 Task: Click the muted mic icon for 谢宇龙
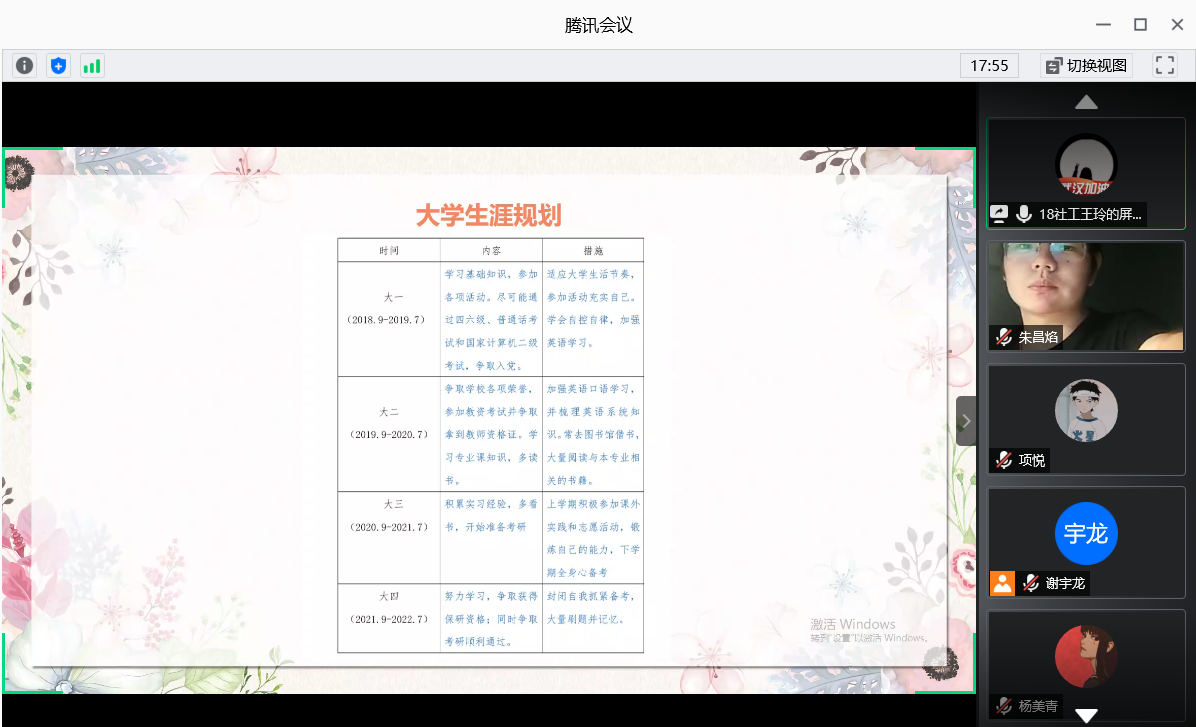1031,583
